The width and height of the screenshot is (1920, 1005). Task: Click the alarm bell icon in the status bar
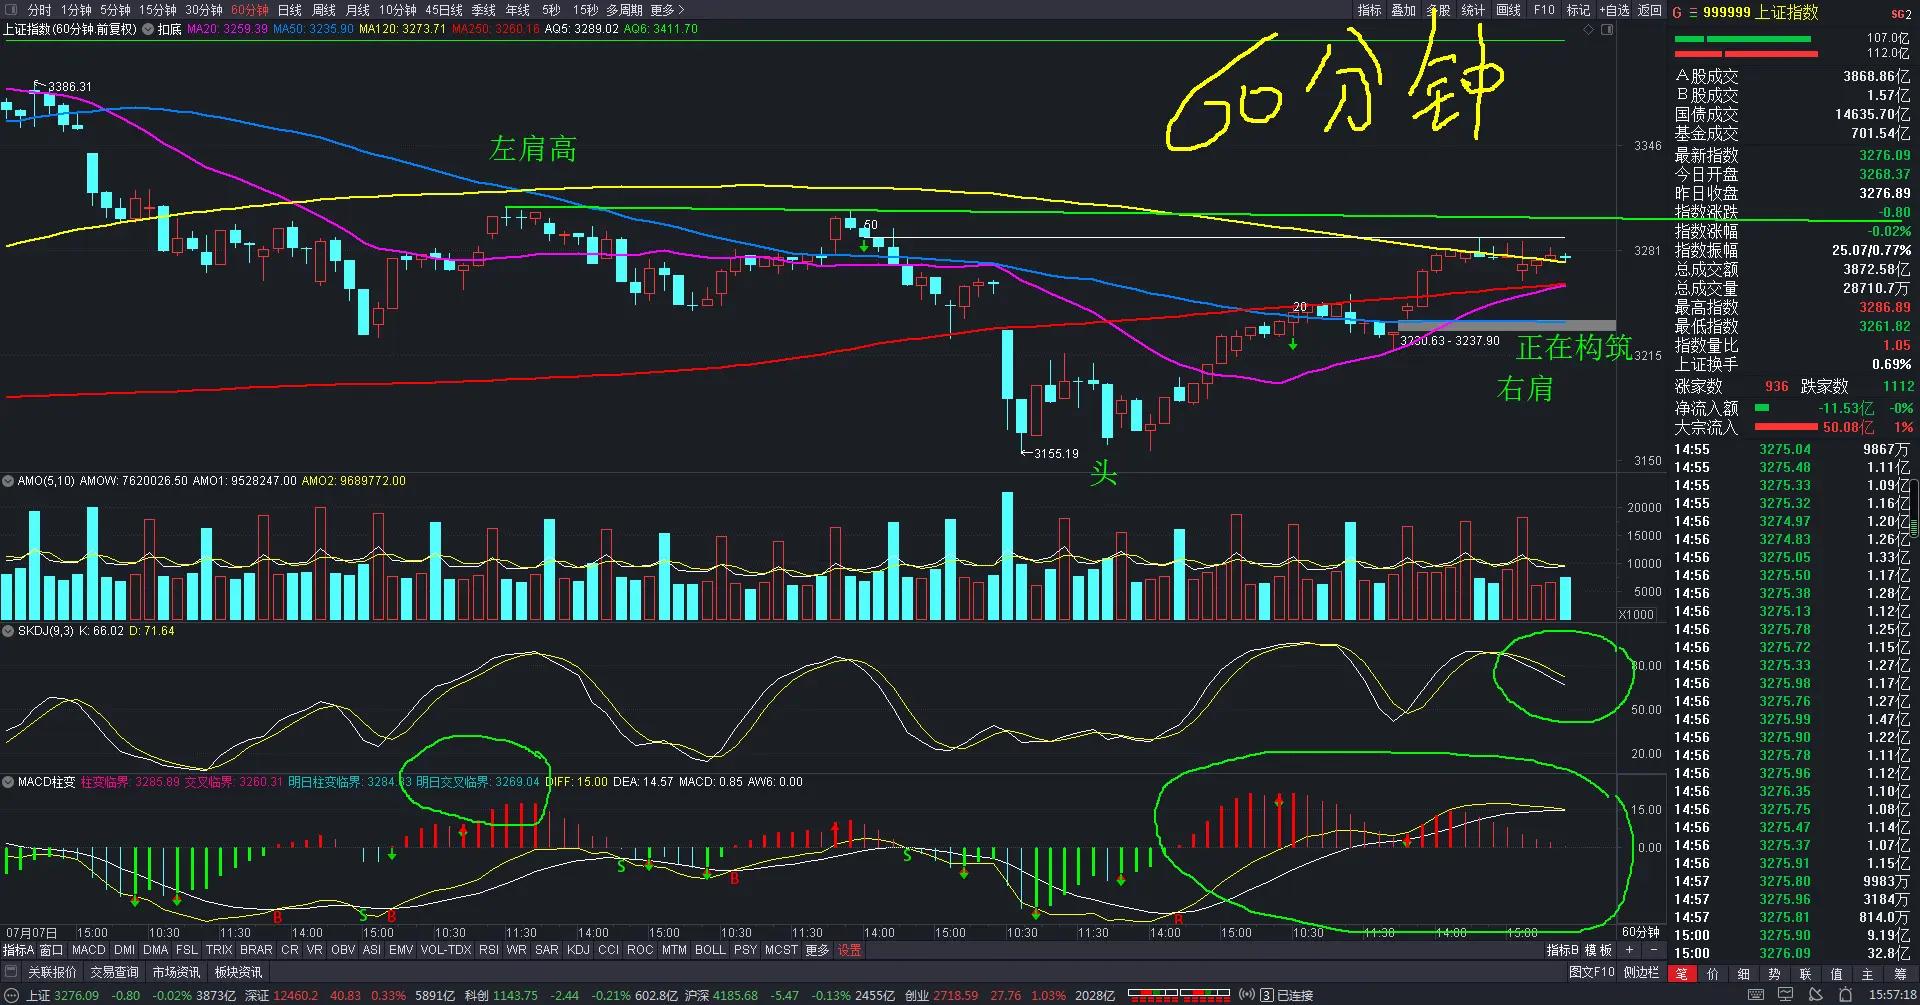[1845, 995]
